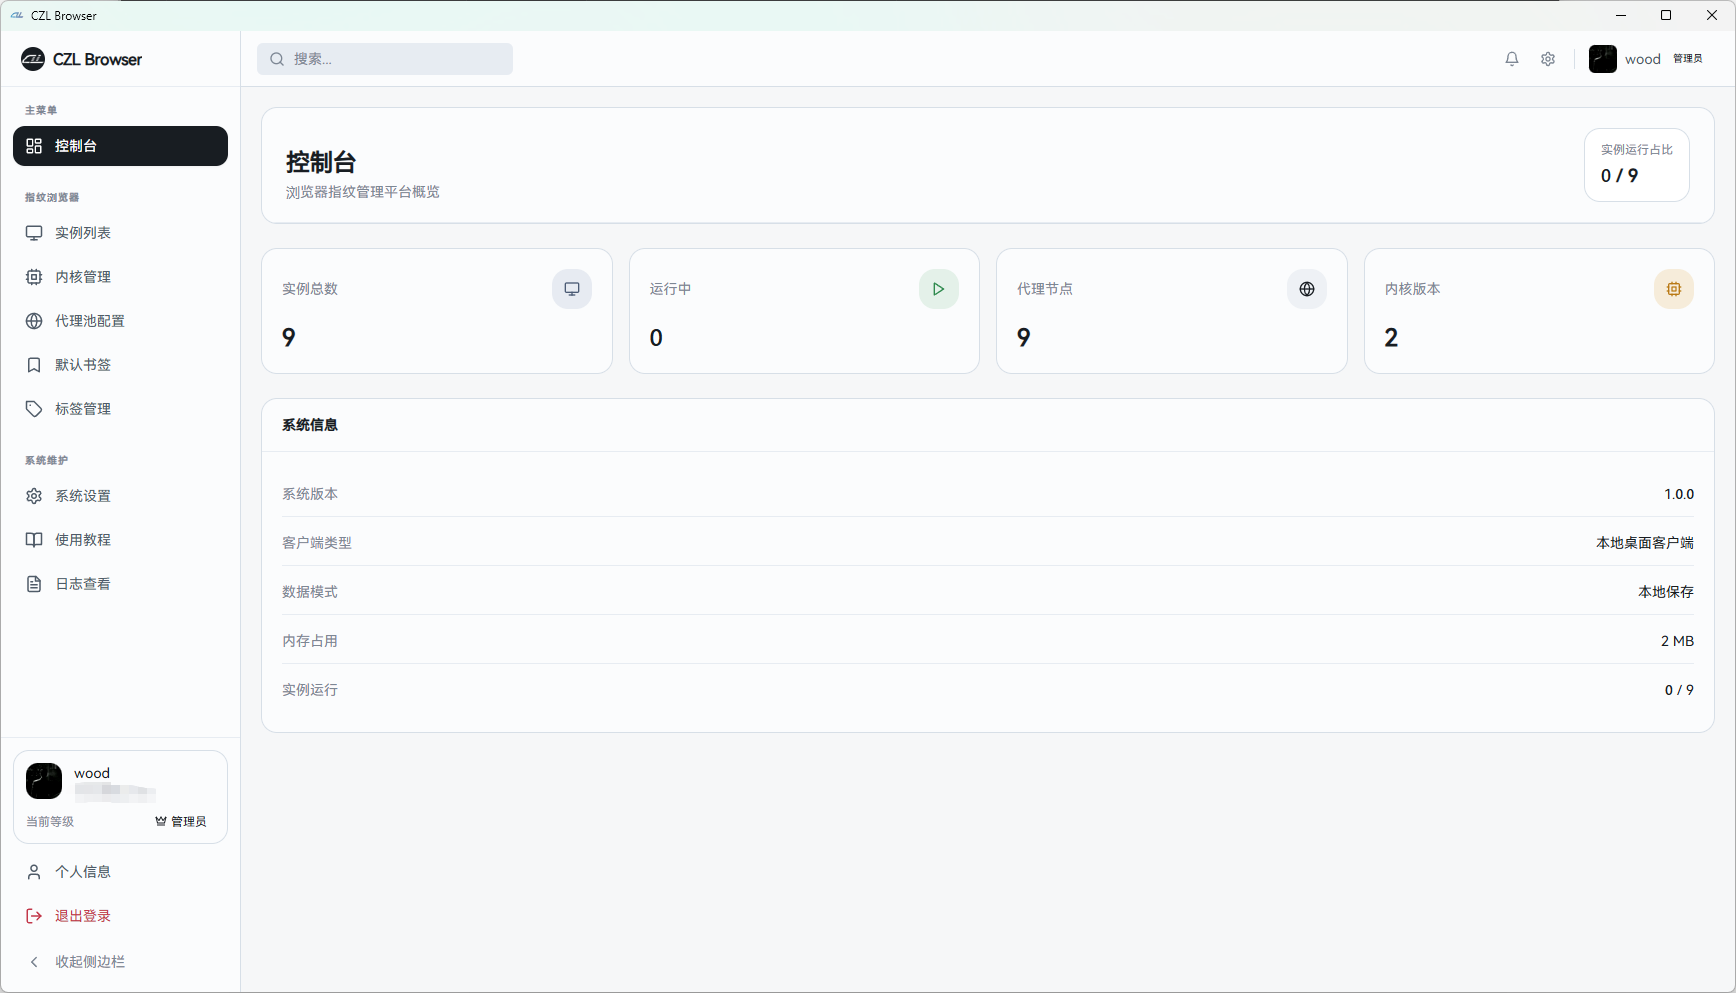Click the chip icon on 内核版本 card
This screenshot has height=993, width=1736.
pyautogui.click(x=1674, y=289)
